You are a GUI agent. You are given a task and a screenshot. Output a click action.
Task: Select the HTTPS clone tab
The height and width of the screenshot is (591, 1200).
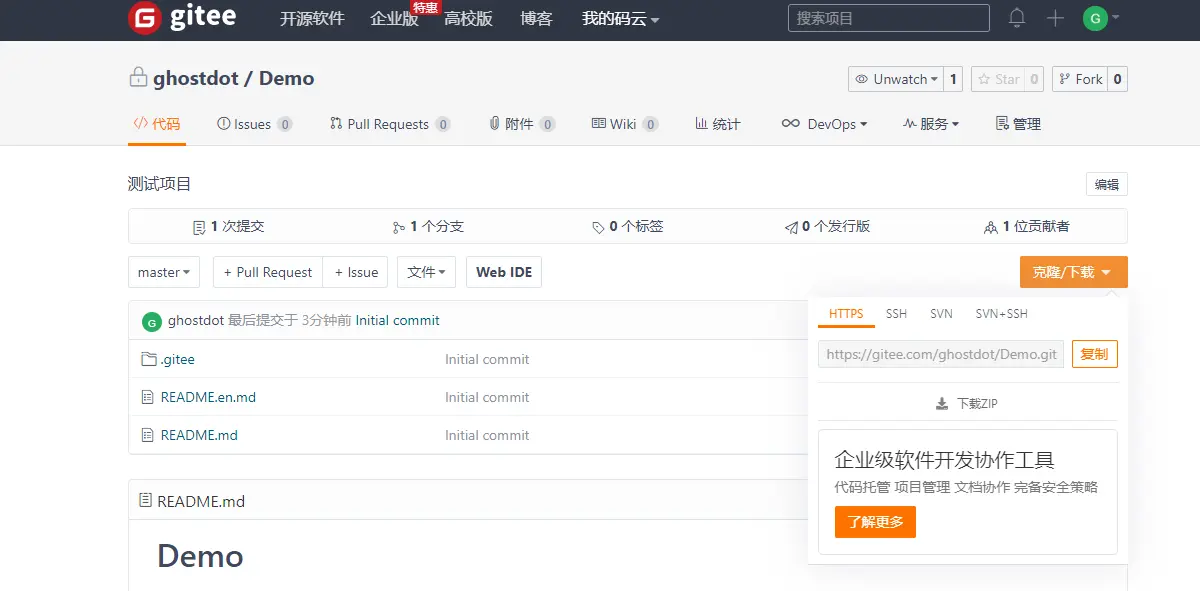click(x=846, y=314)
